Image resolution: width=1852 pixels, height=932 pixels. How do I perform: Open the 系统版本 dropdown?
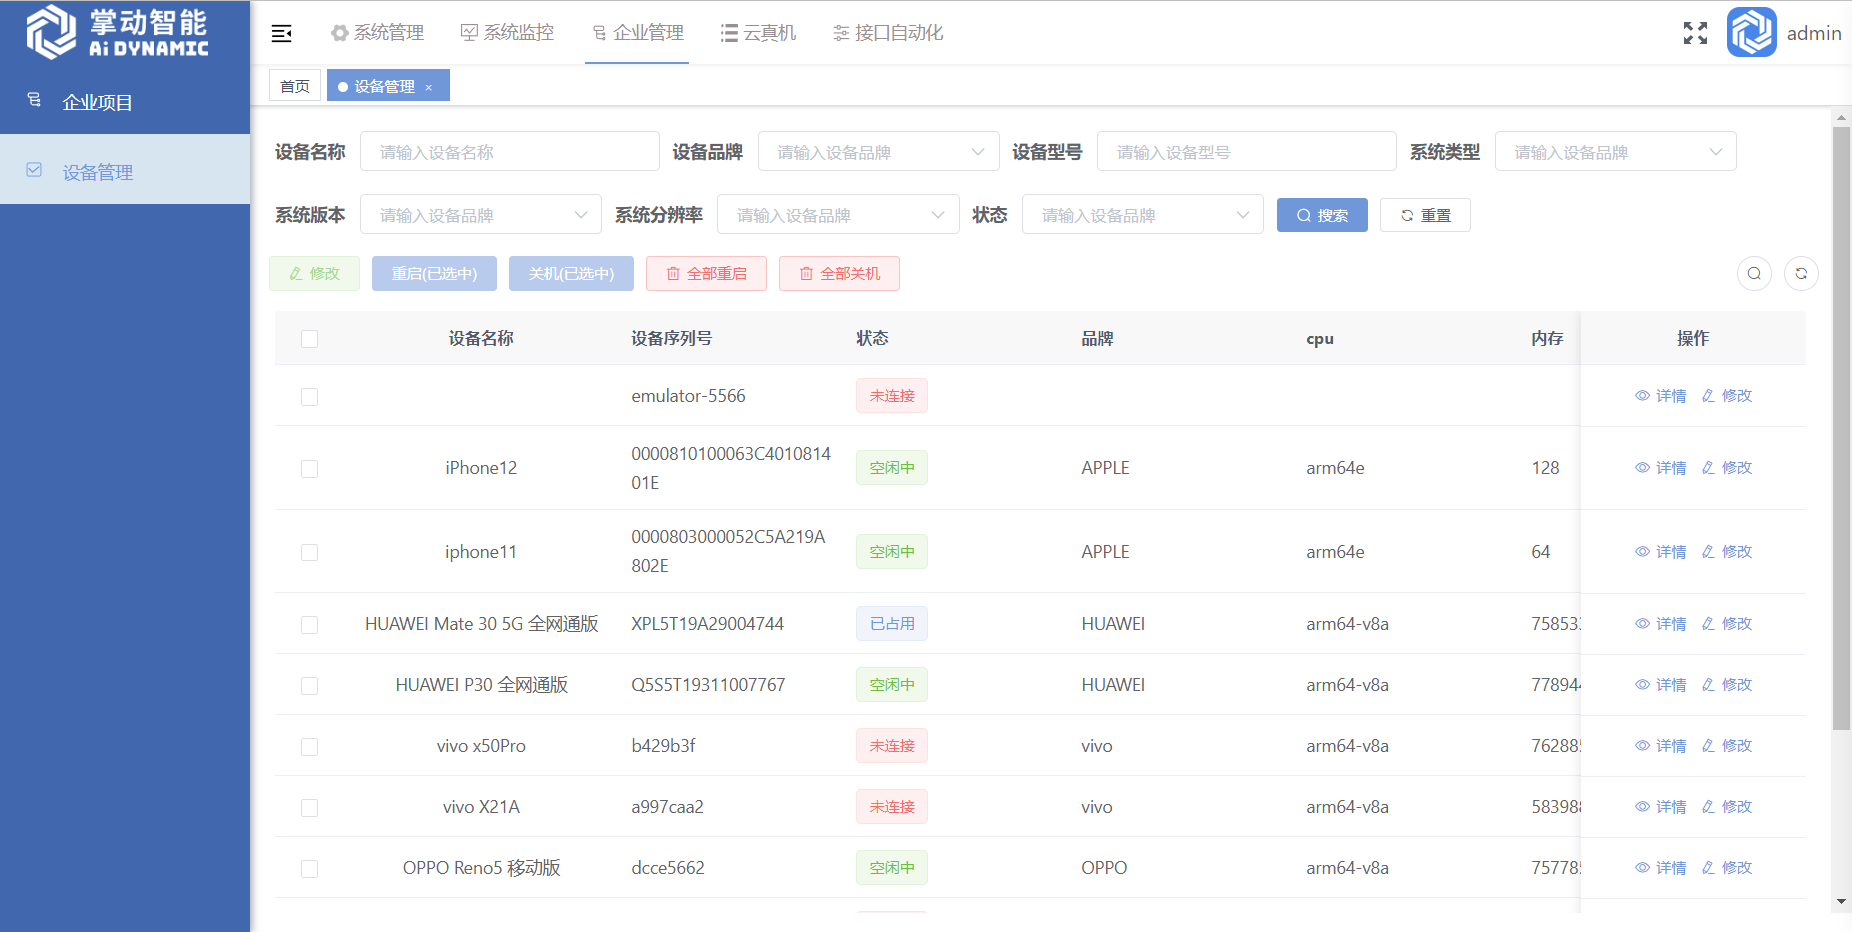pyautogui.click(x=481, y=215)
